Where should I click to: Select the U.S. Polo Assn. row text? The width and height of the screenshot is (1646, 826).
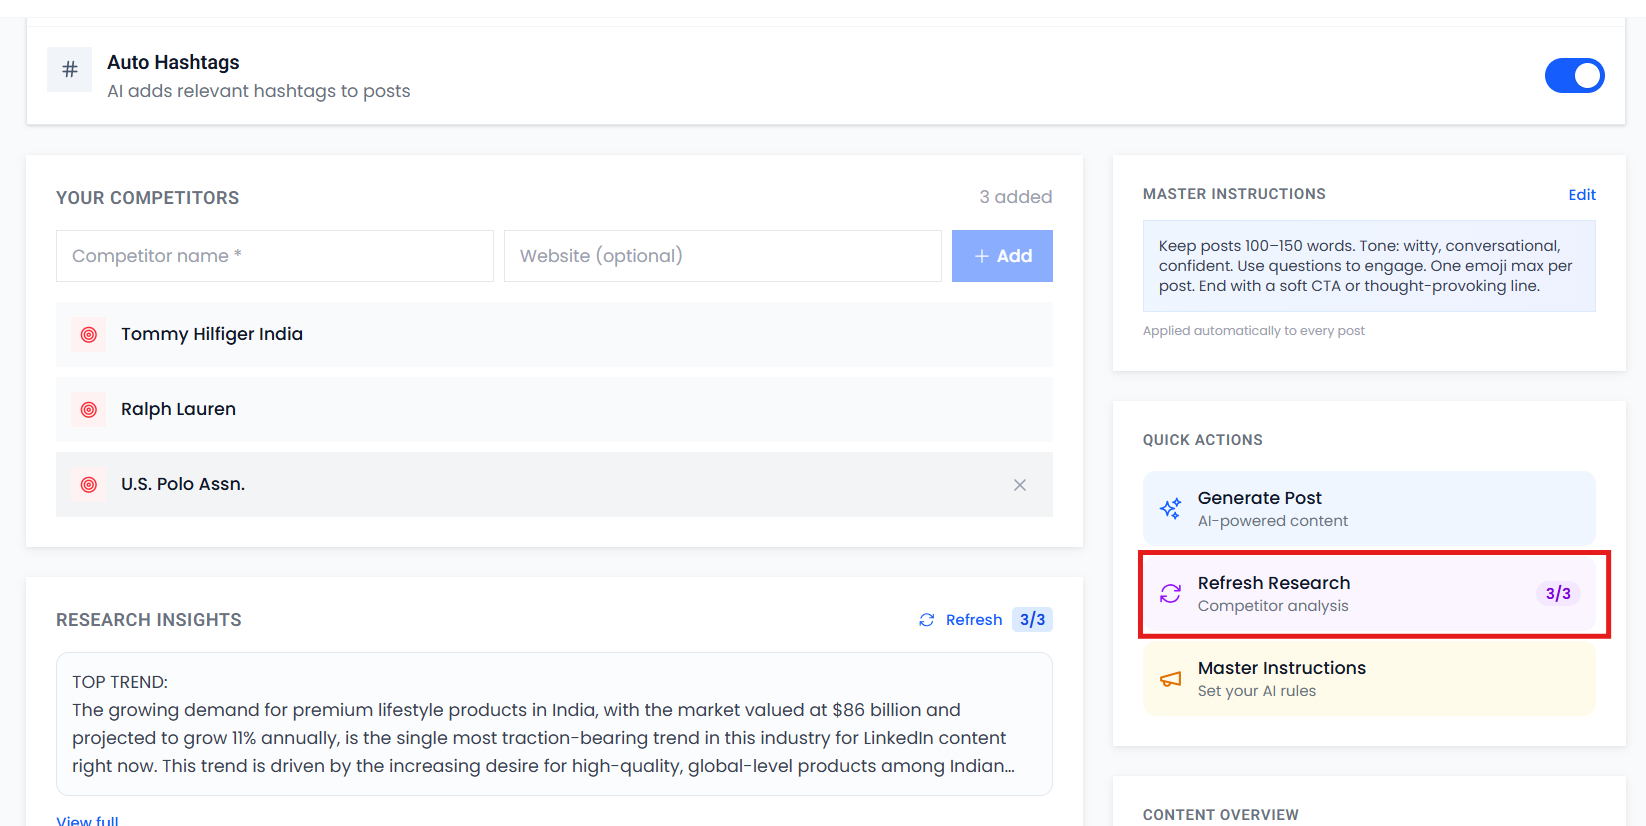pyautogui.click(x=183, y=484)
